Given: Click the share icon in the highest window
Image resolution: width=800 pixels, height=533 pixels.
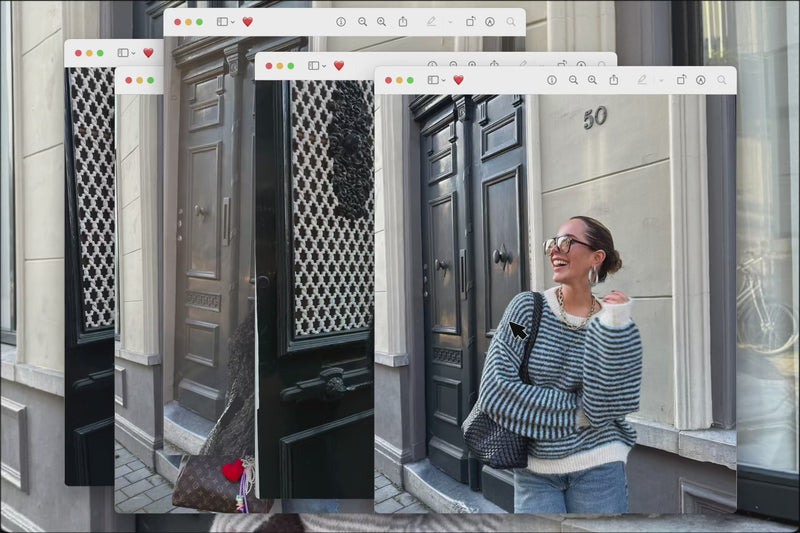Looking at the screenshot, I should (402, 21).
